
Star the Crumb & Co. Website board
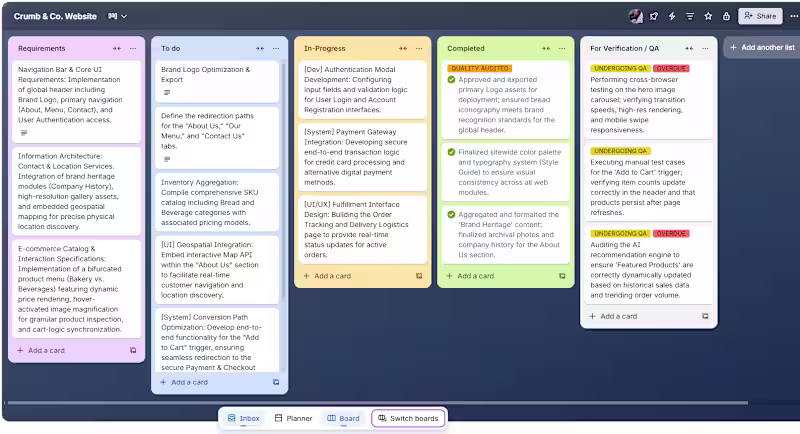pos(708,16)
